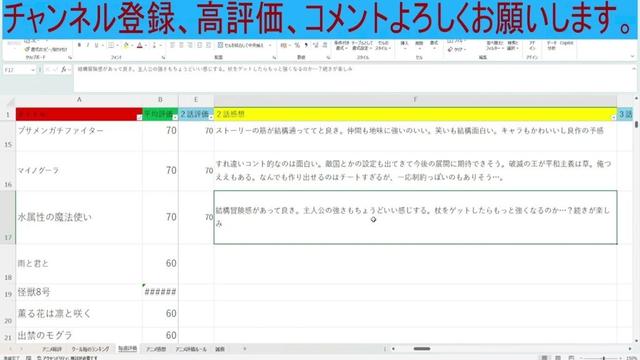Image resolution: width=640 pixels, height=360 pixels.
Task: Select cell ブサメンガチファイター
Action: [x=79, y=136]
